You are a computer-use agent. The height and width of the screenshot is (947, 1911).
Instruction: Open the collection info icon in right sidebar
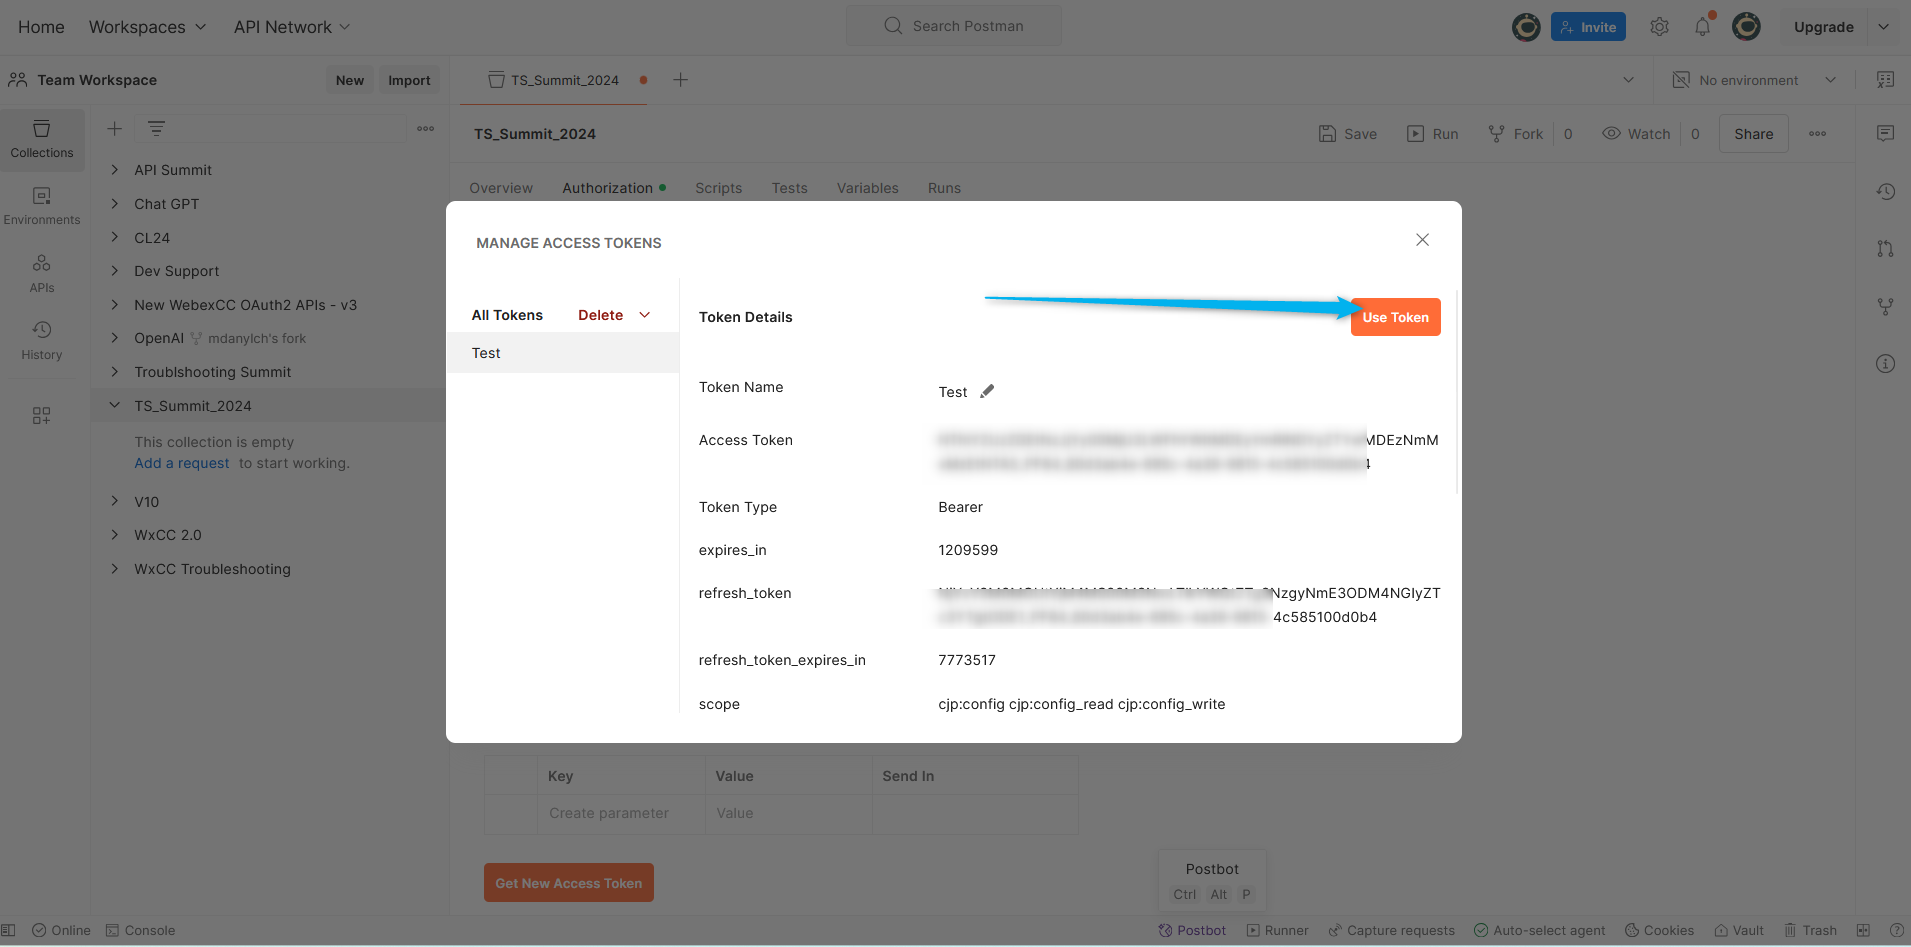[x=1885, y=364]
